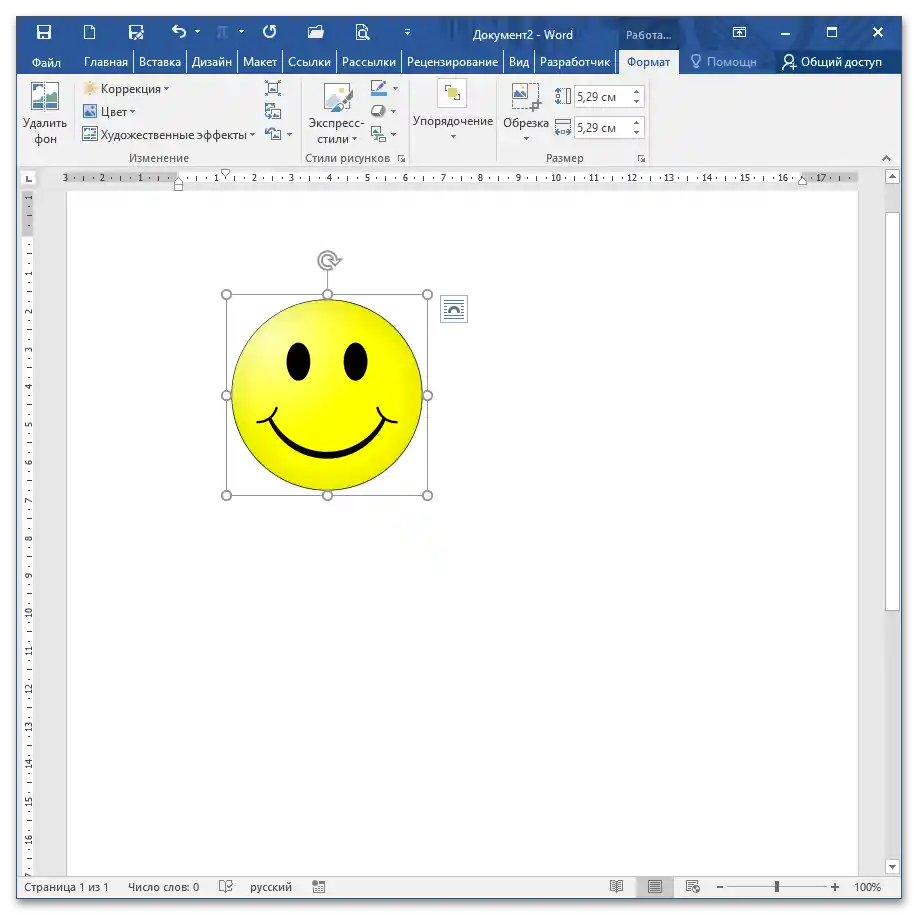Switch to the Вид tab
The height and width of the screenshot is (915, 918).
pyautogui.click(x=519, y=62)
